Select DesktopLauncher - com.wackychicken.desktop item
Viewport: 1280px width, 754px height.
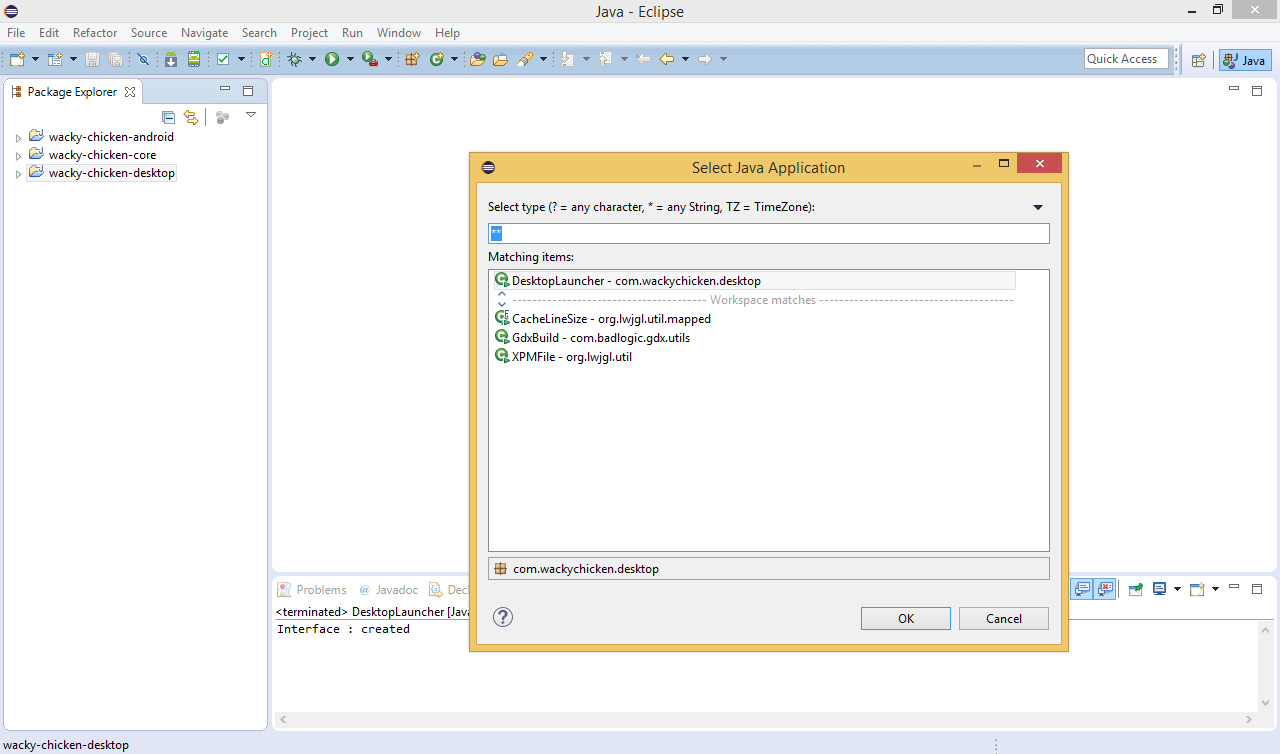point(754,281)
